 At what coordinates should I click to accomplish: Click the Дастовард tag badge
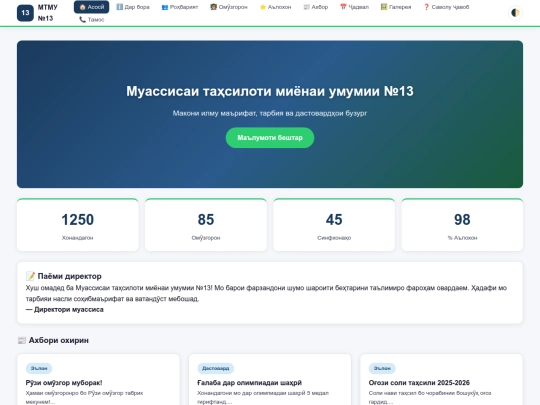point(216,368)
